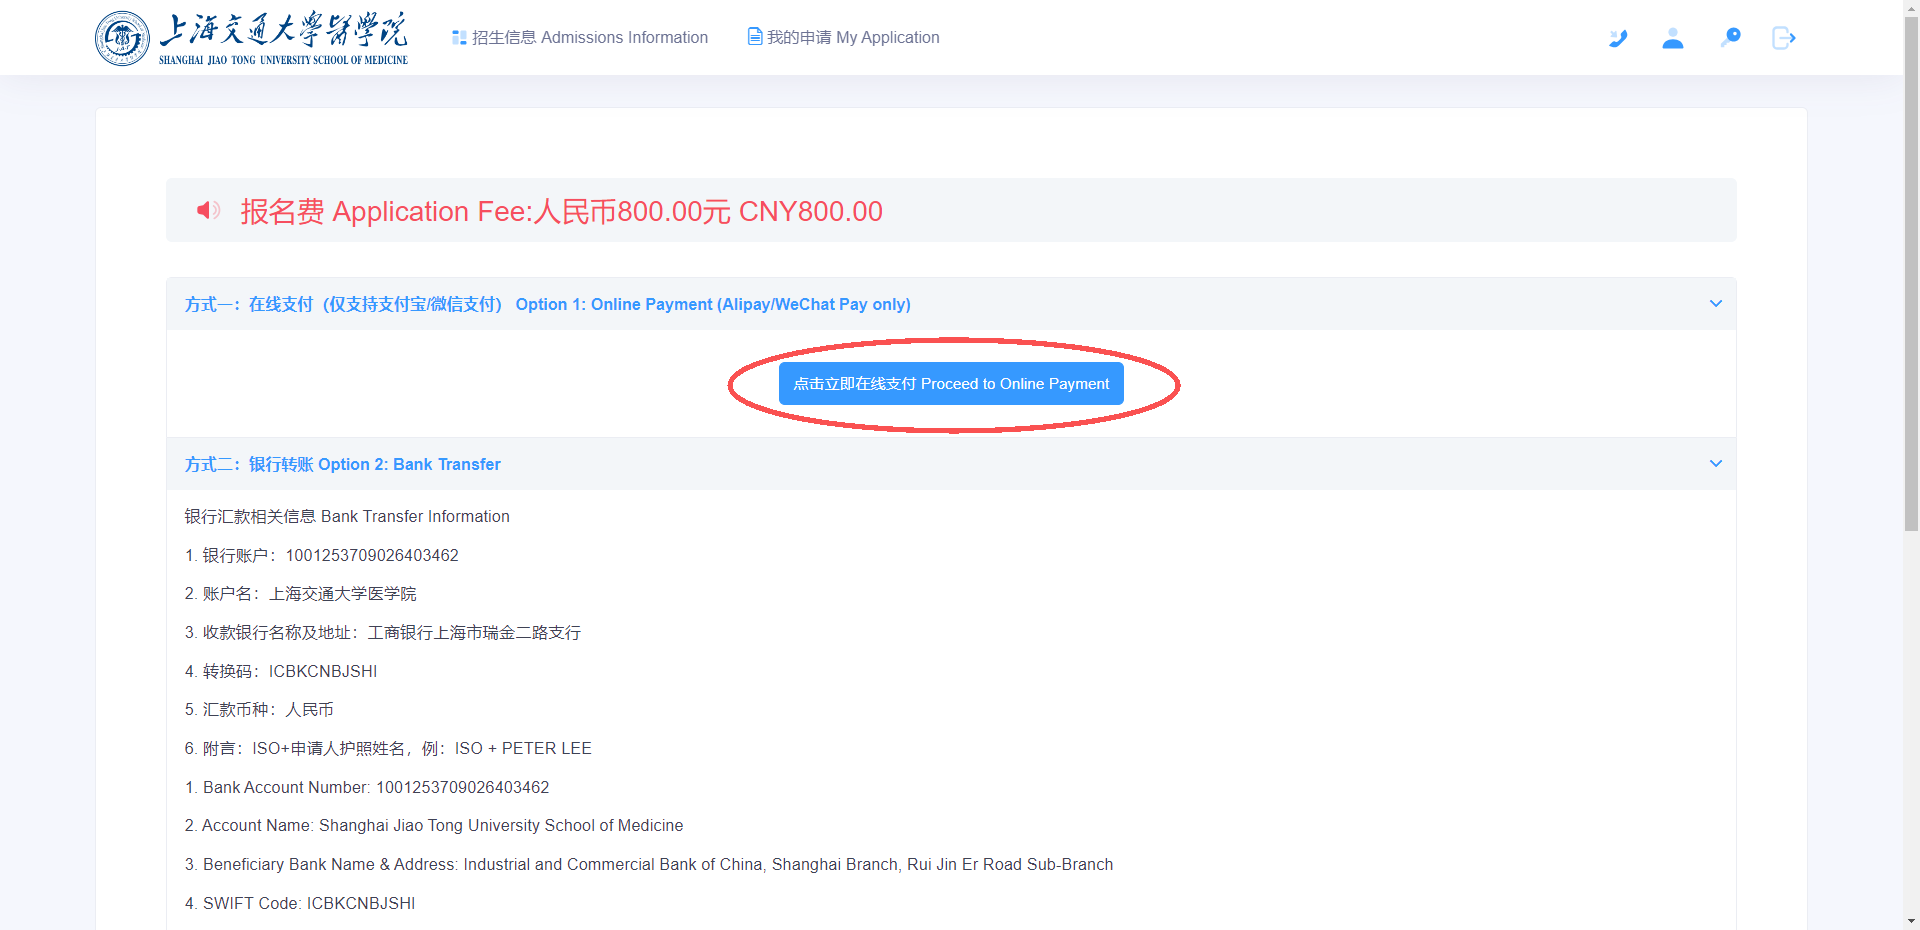1920x930 pixels.
Task: Click the key icon to change password
Action: pyautogui.click(x=1730, y=38)
